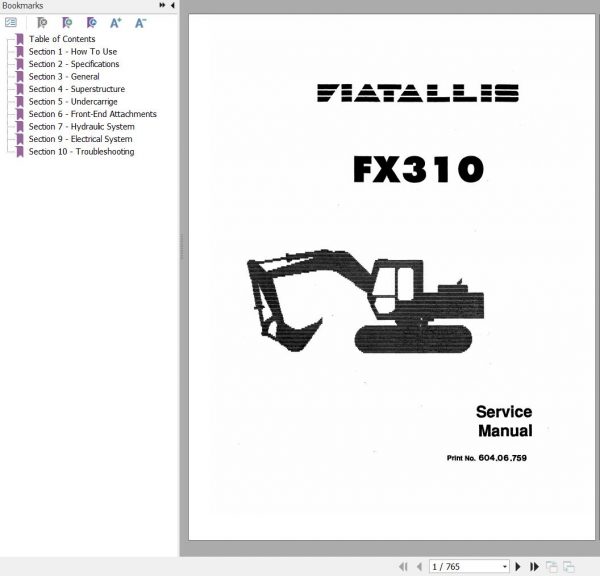Open Section 7 - Hydraulic System bookmark
The height and width of the screenshot is (576, 600).
[82, 126]
